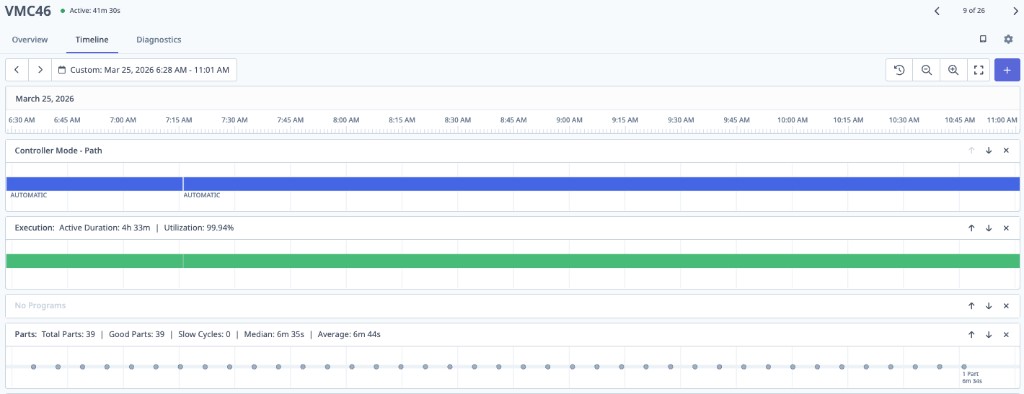
Task: Move the Parts row down
Action: coord(989,334)
